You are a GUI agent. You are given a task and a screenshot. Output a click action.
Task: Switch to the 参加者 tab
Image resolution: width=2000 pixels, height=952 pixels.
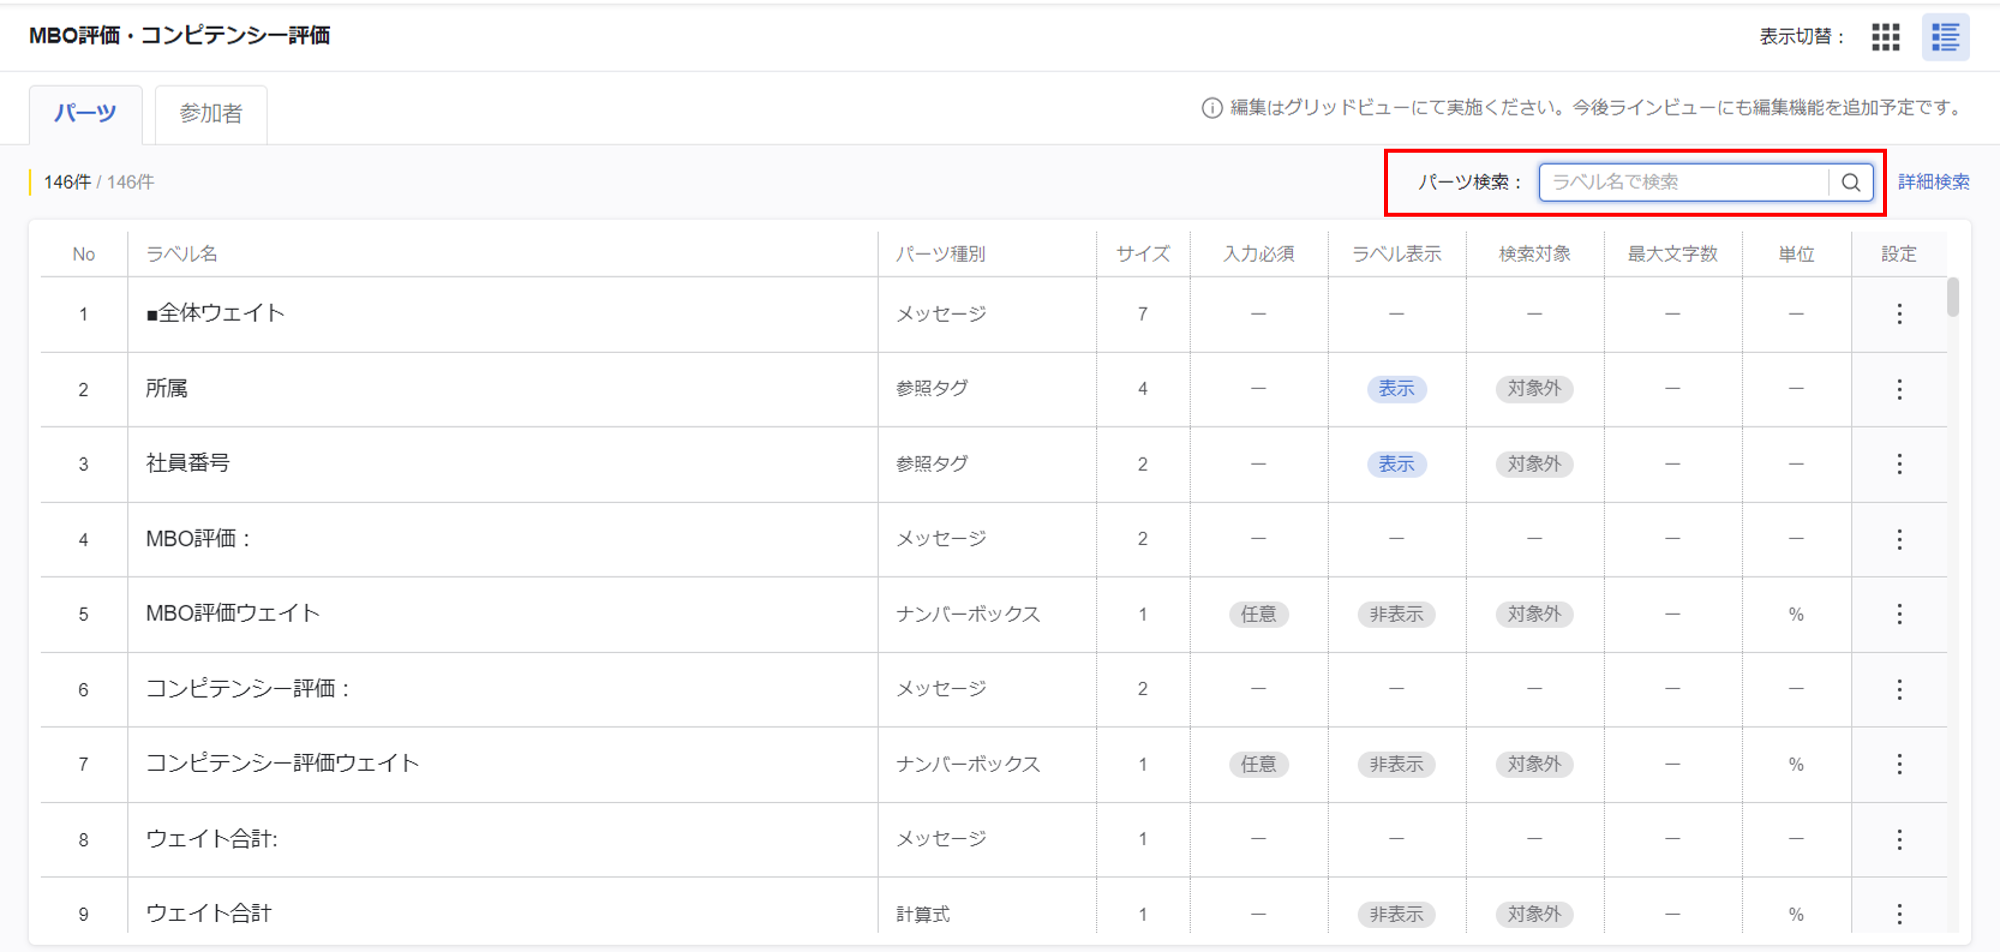pyautogui.click(x=211, y=114)
